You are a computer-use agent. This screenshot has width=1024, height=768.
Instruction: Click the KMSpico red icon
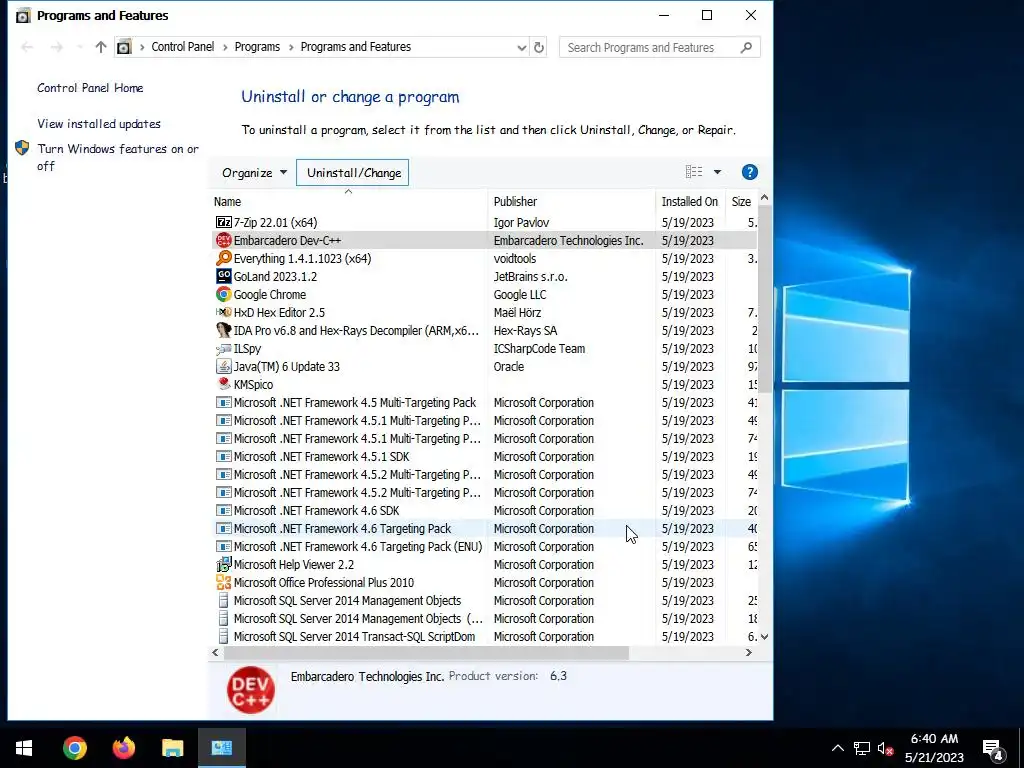[223, 384]
